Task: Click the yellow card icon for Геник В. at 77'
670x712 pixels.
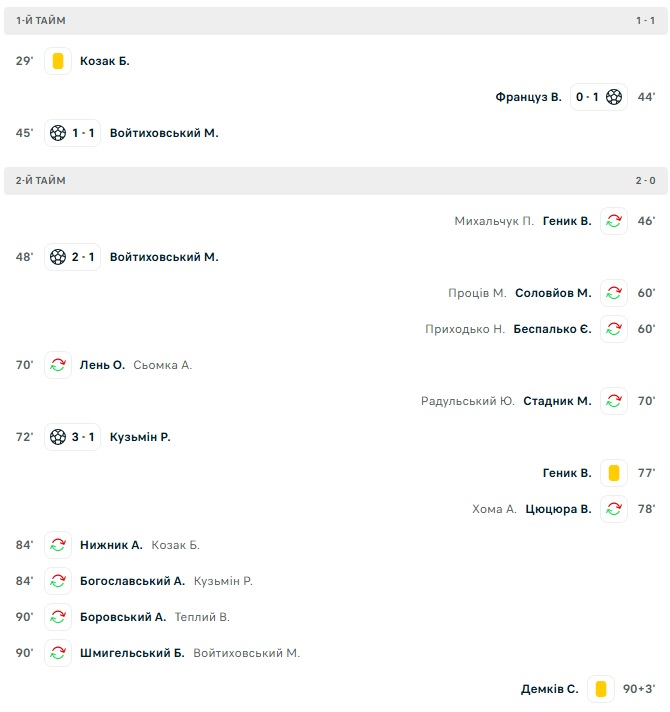Action: 614,473
